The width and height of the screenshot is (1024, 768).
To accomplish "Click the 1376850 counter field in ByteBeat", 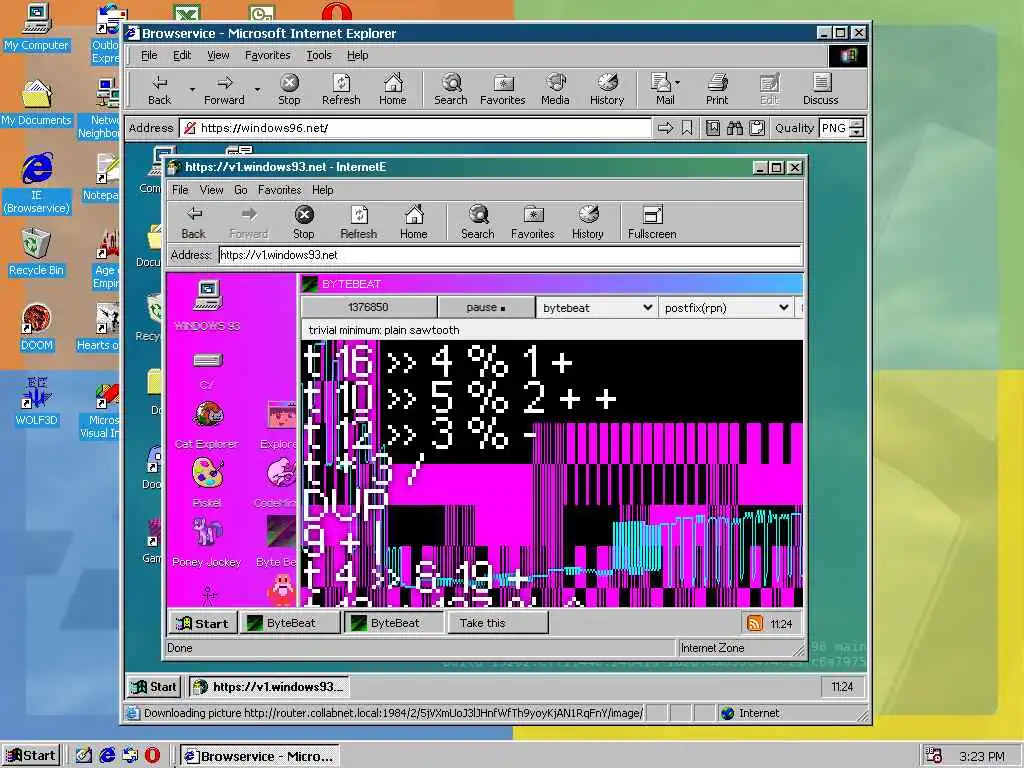I will [368, 307].
